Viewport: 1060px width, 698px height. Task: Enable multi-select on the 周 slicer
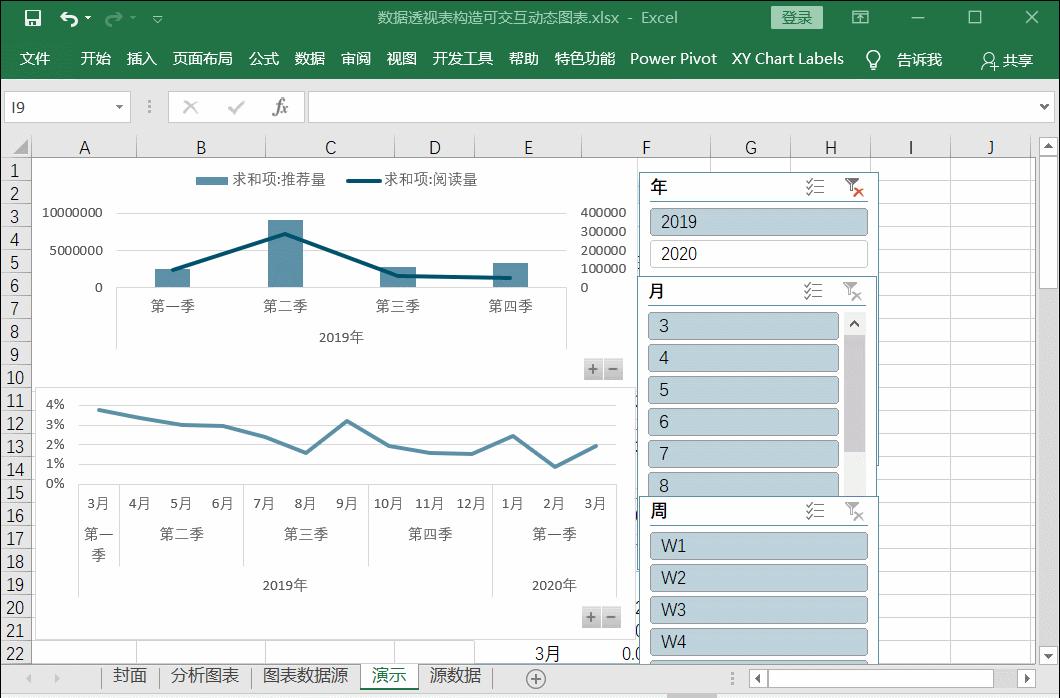tap(814, 512)
